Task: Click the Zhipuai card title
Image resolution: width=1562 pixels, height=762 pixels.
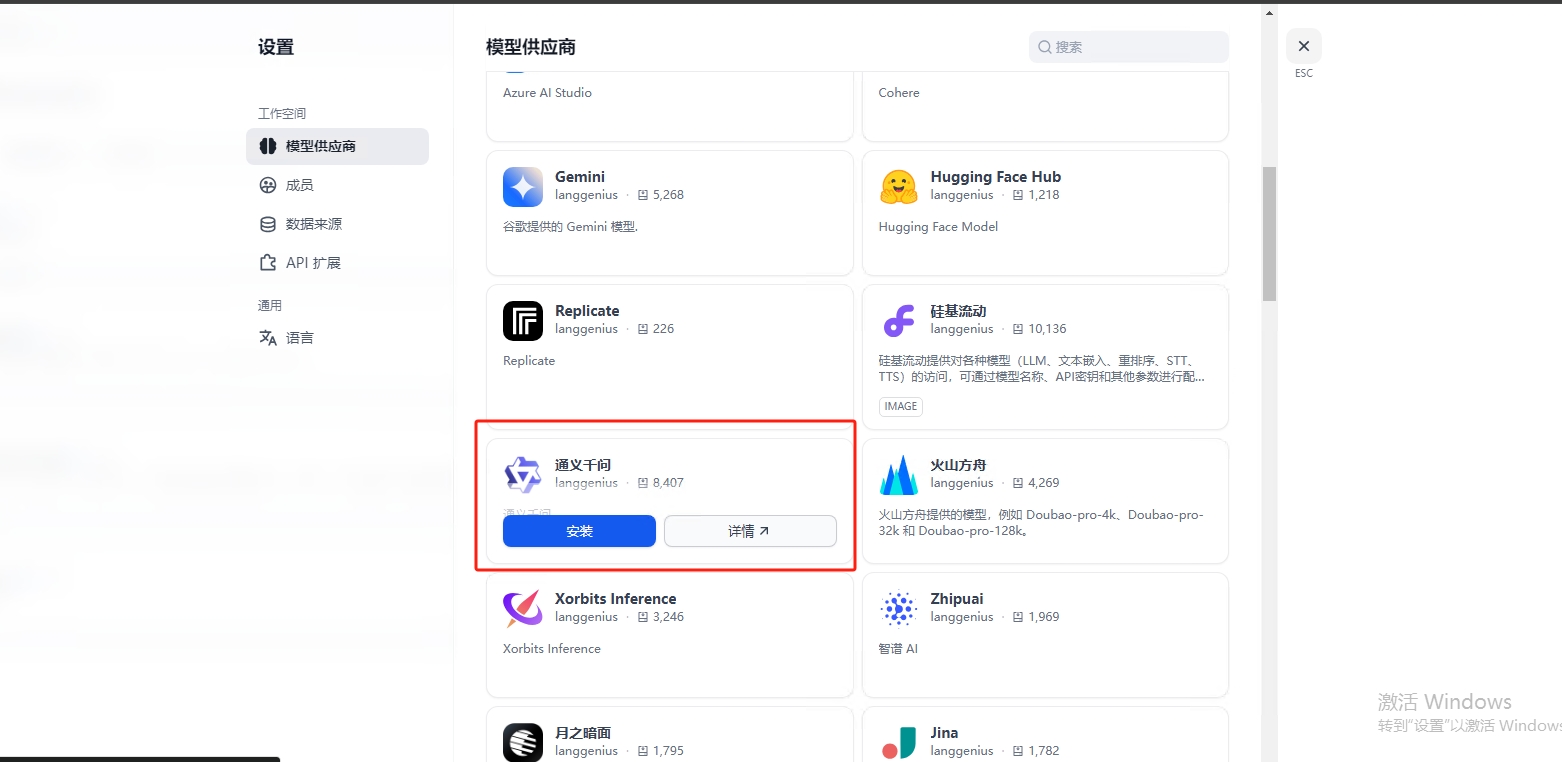Action: (x=957, y=599)
